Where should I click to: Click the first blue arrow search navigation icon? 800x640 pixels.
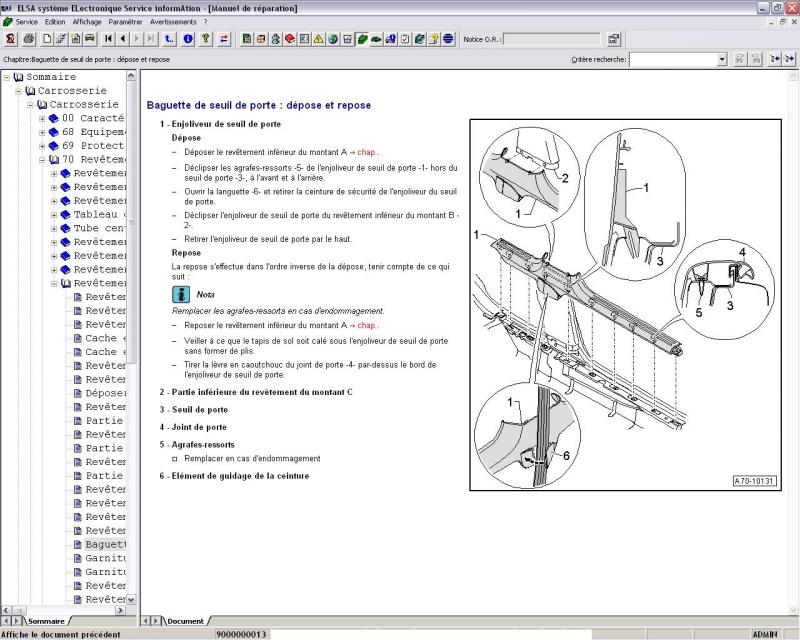click(775, 59)
